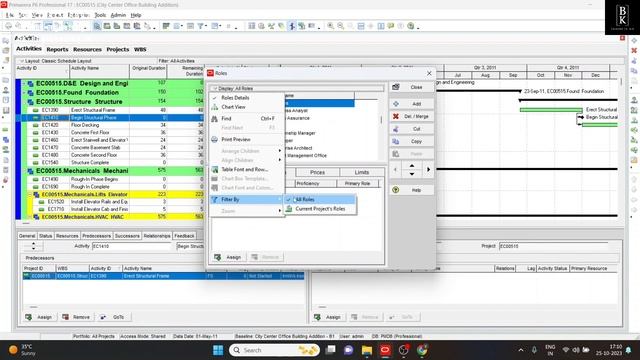Expand the EC00515.D&E Design and Engineering band
This screenshot has height=360, width=640.
(x=24, y=84)
